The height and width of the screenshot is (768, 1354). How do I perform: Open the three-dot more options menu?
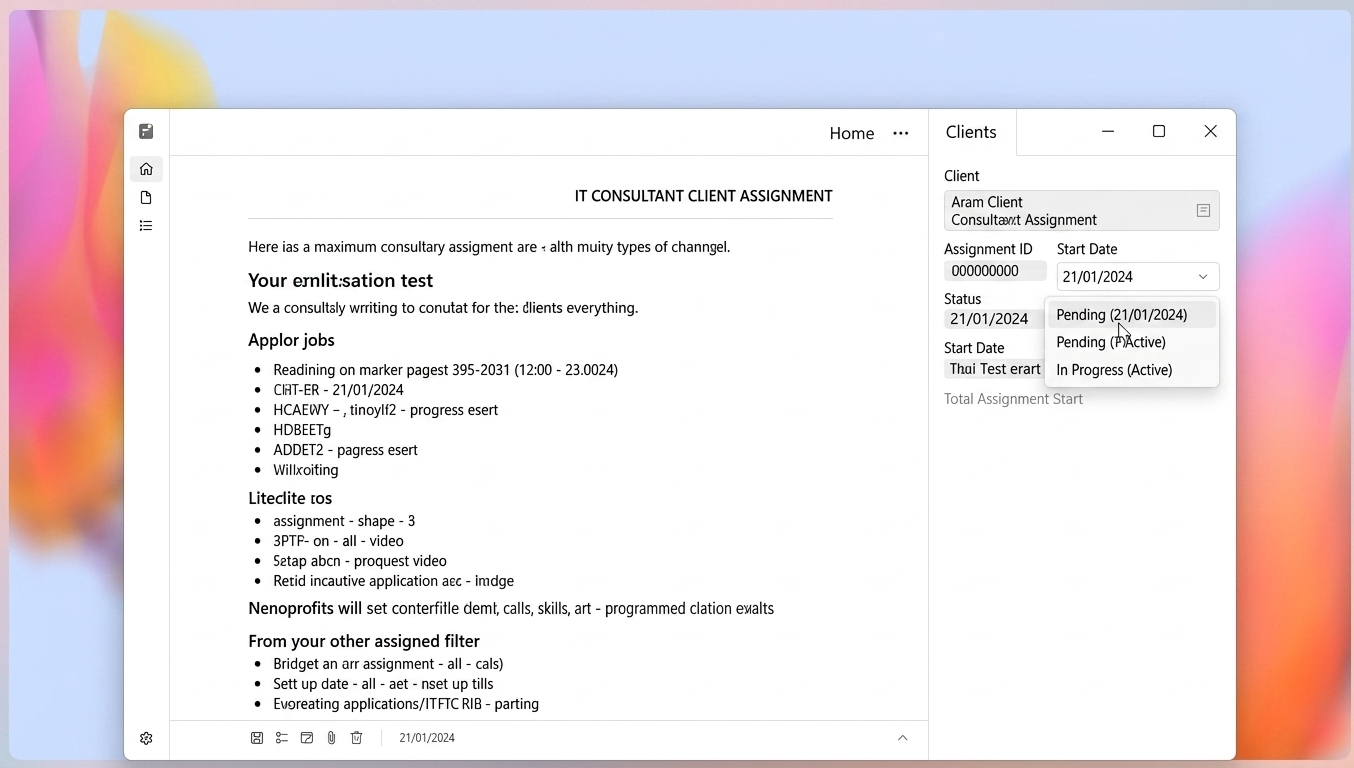[901, 133]
